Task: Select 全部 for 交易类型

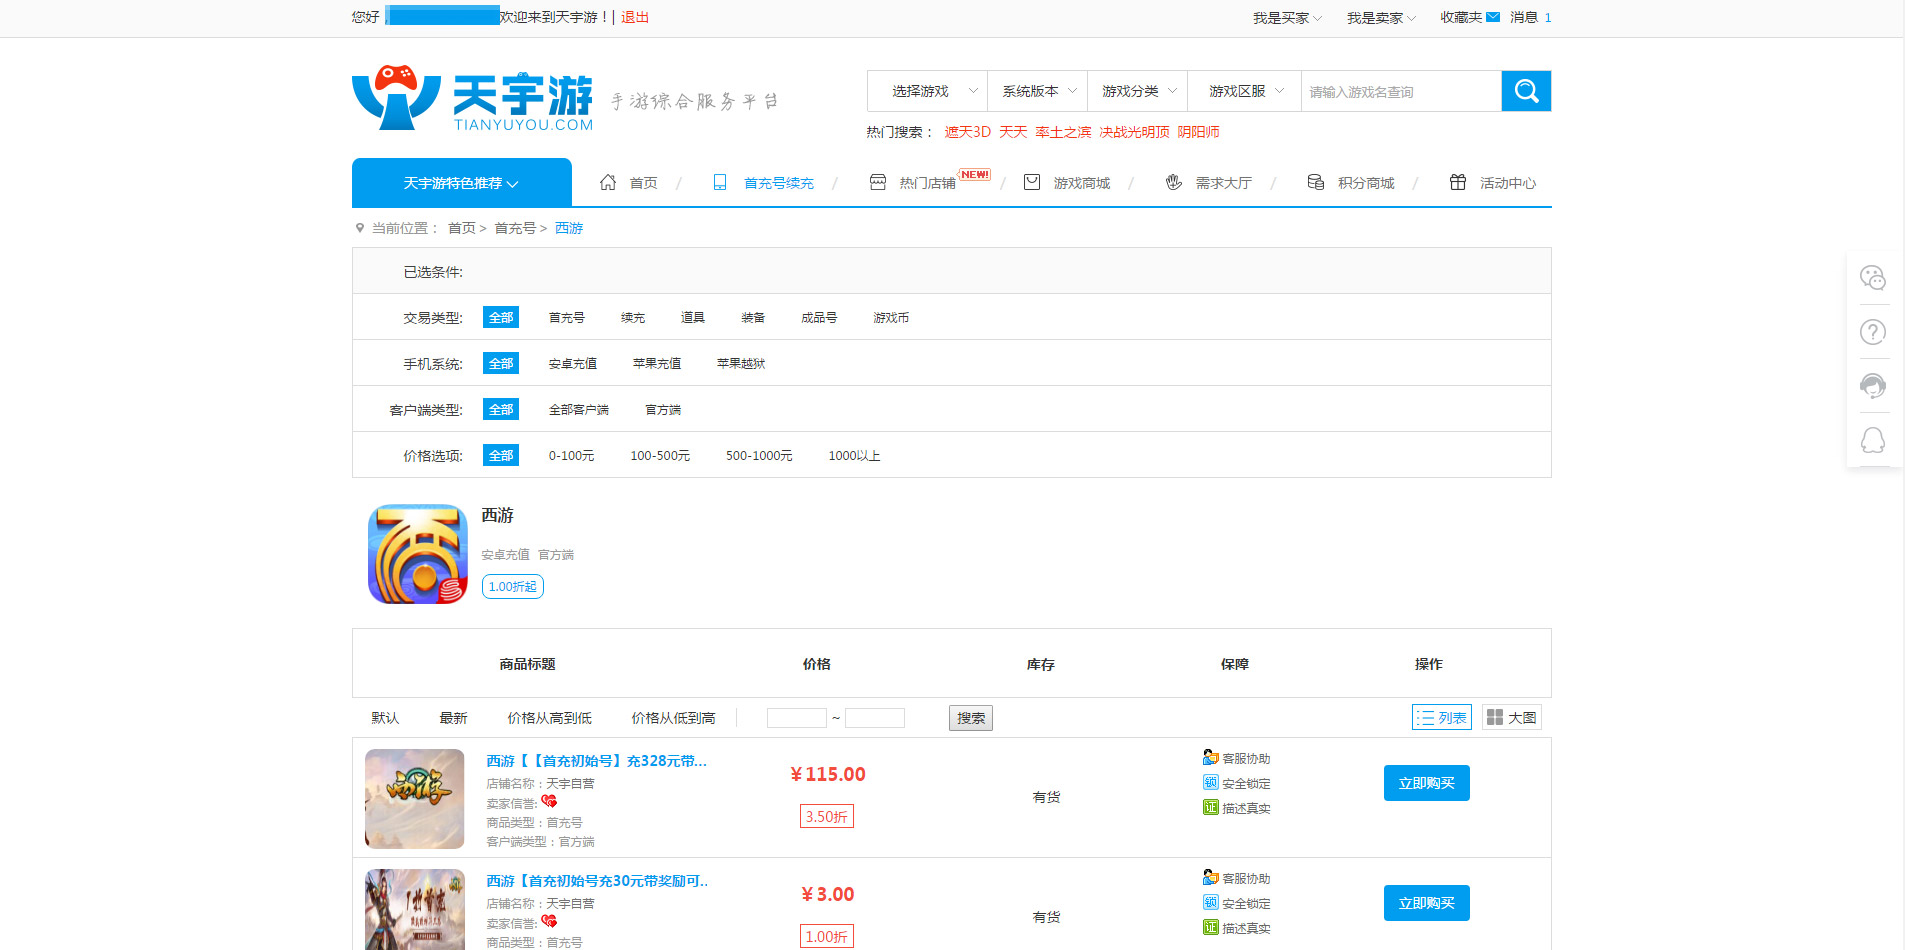Action: click(501, 317)
